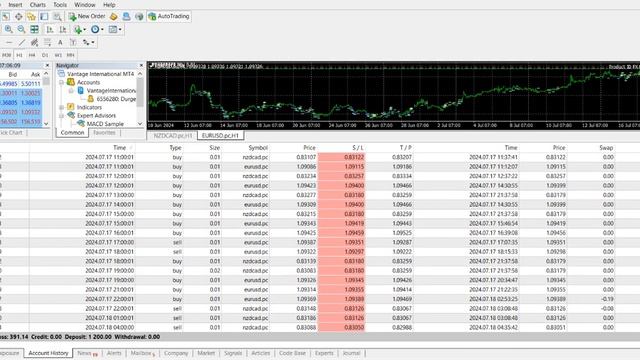The height and width of the screenshot is (360, 640).
Task: Open the Help menu
Action: pyautogui.click(x=109, y=5)
